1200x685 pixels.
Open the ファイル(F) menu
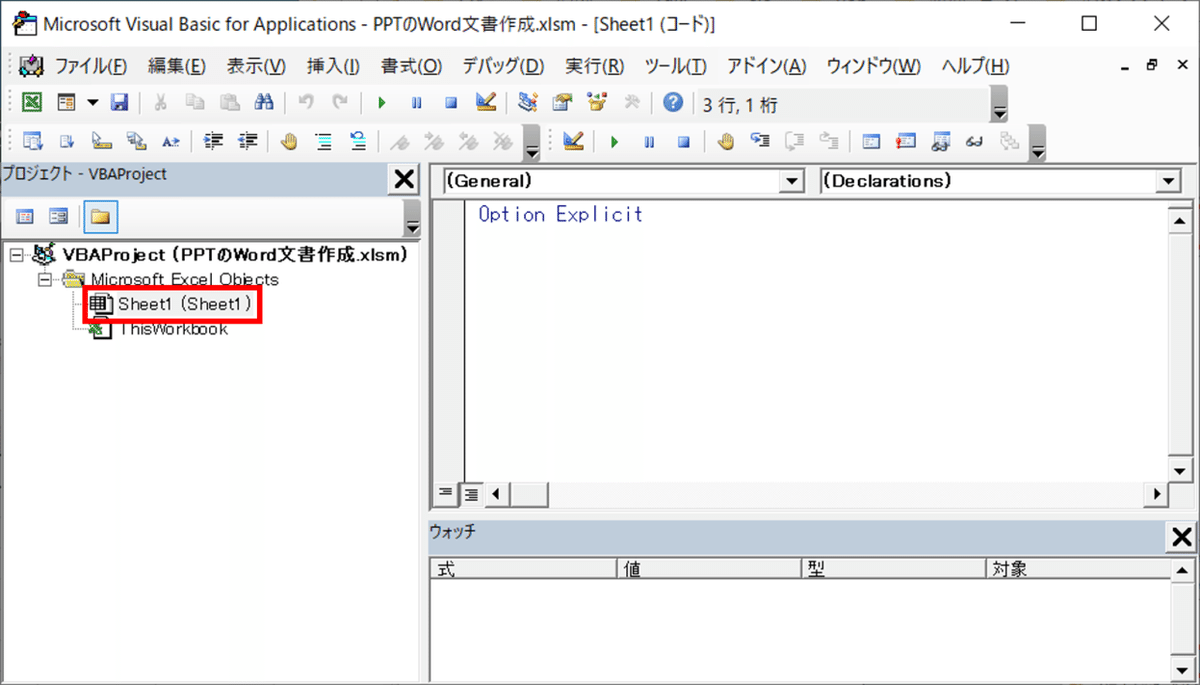pyautogui.click(x=91, y=66)
